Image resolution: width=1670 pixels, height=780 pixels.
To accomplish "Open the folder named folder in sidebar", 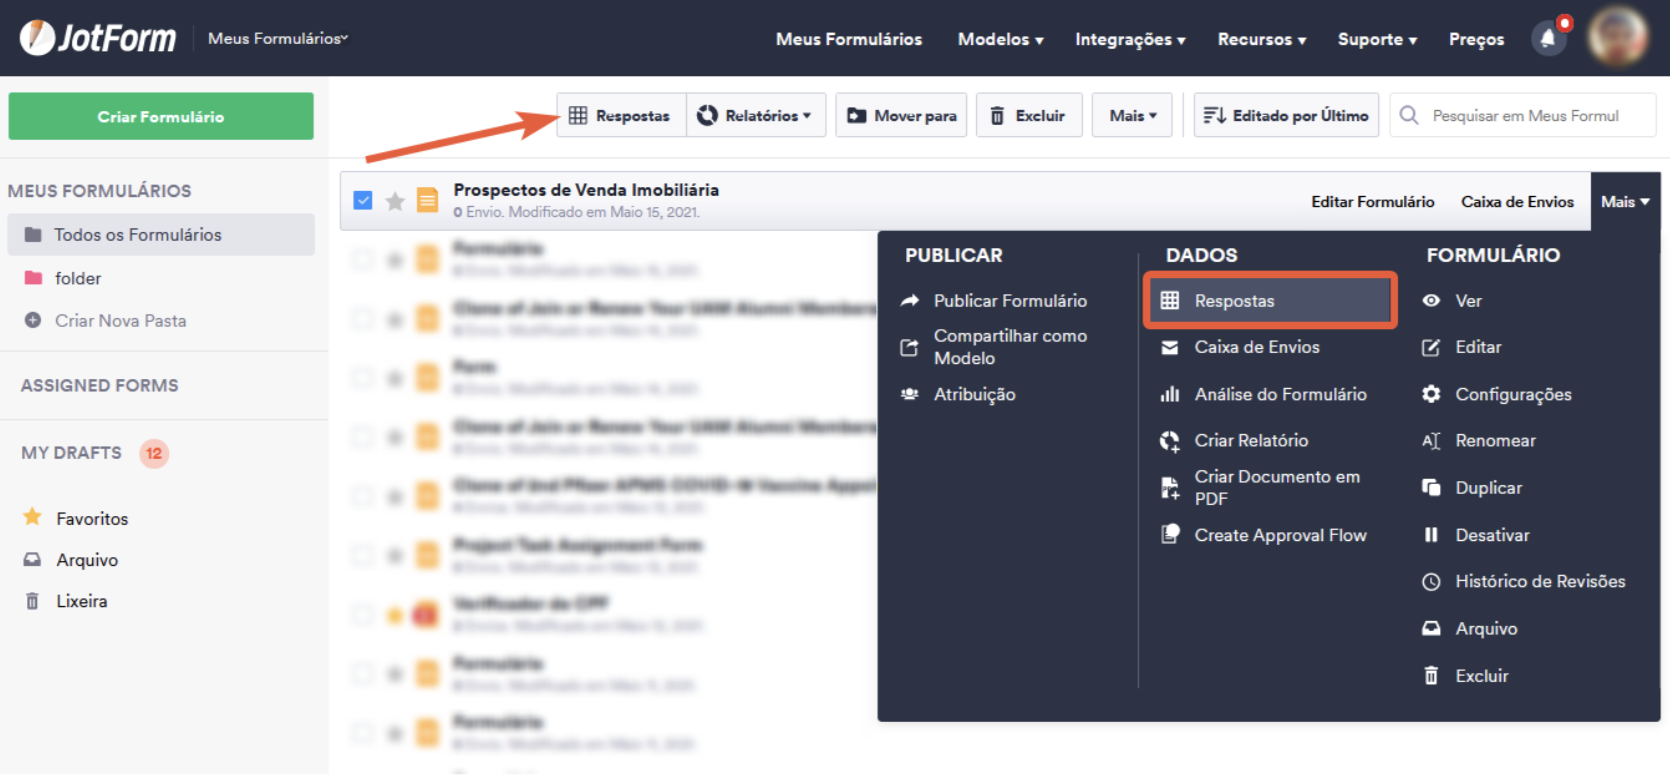I will point(78,278).
